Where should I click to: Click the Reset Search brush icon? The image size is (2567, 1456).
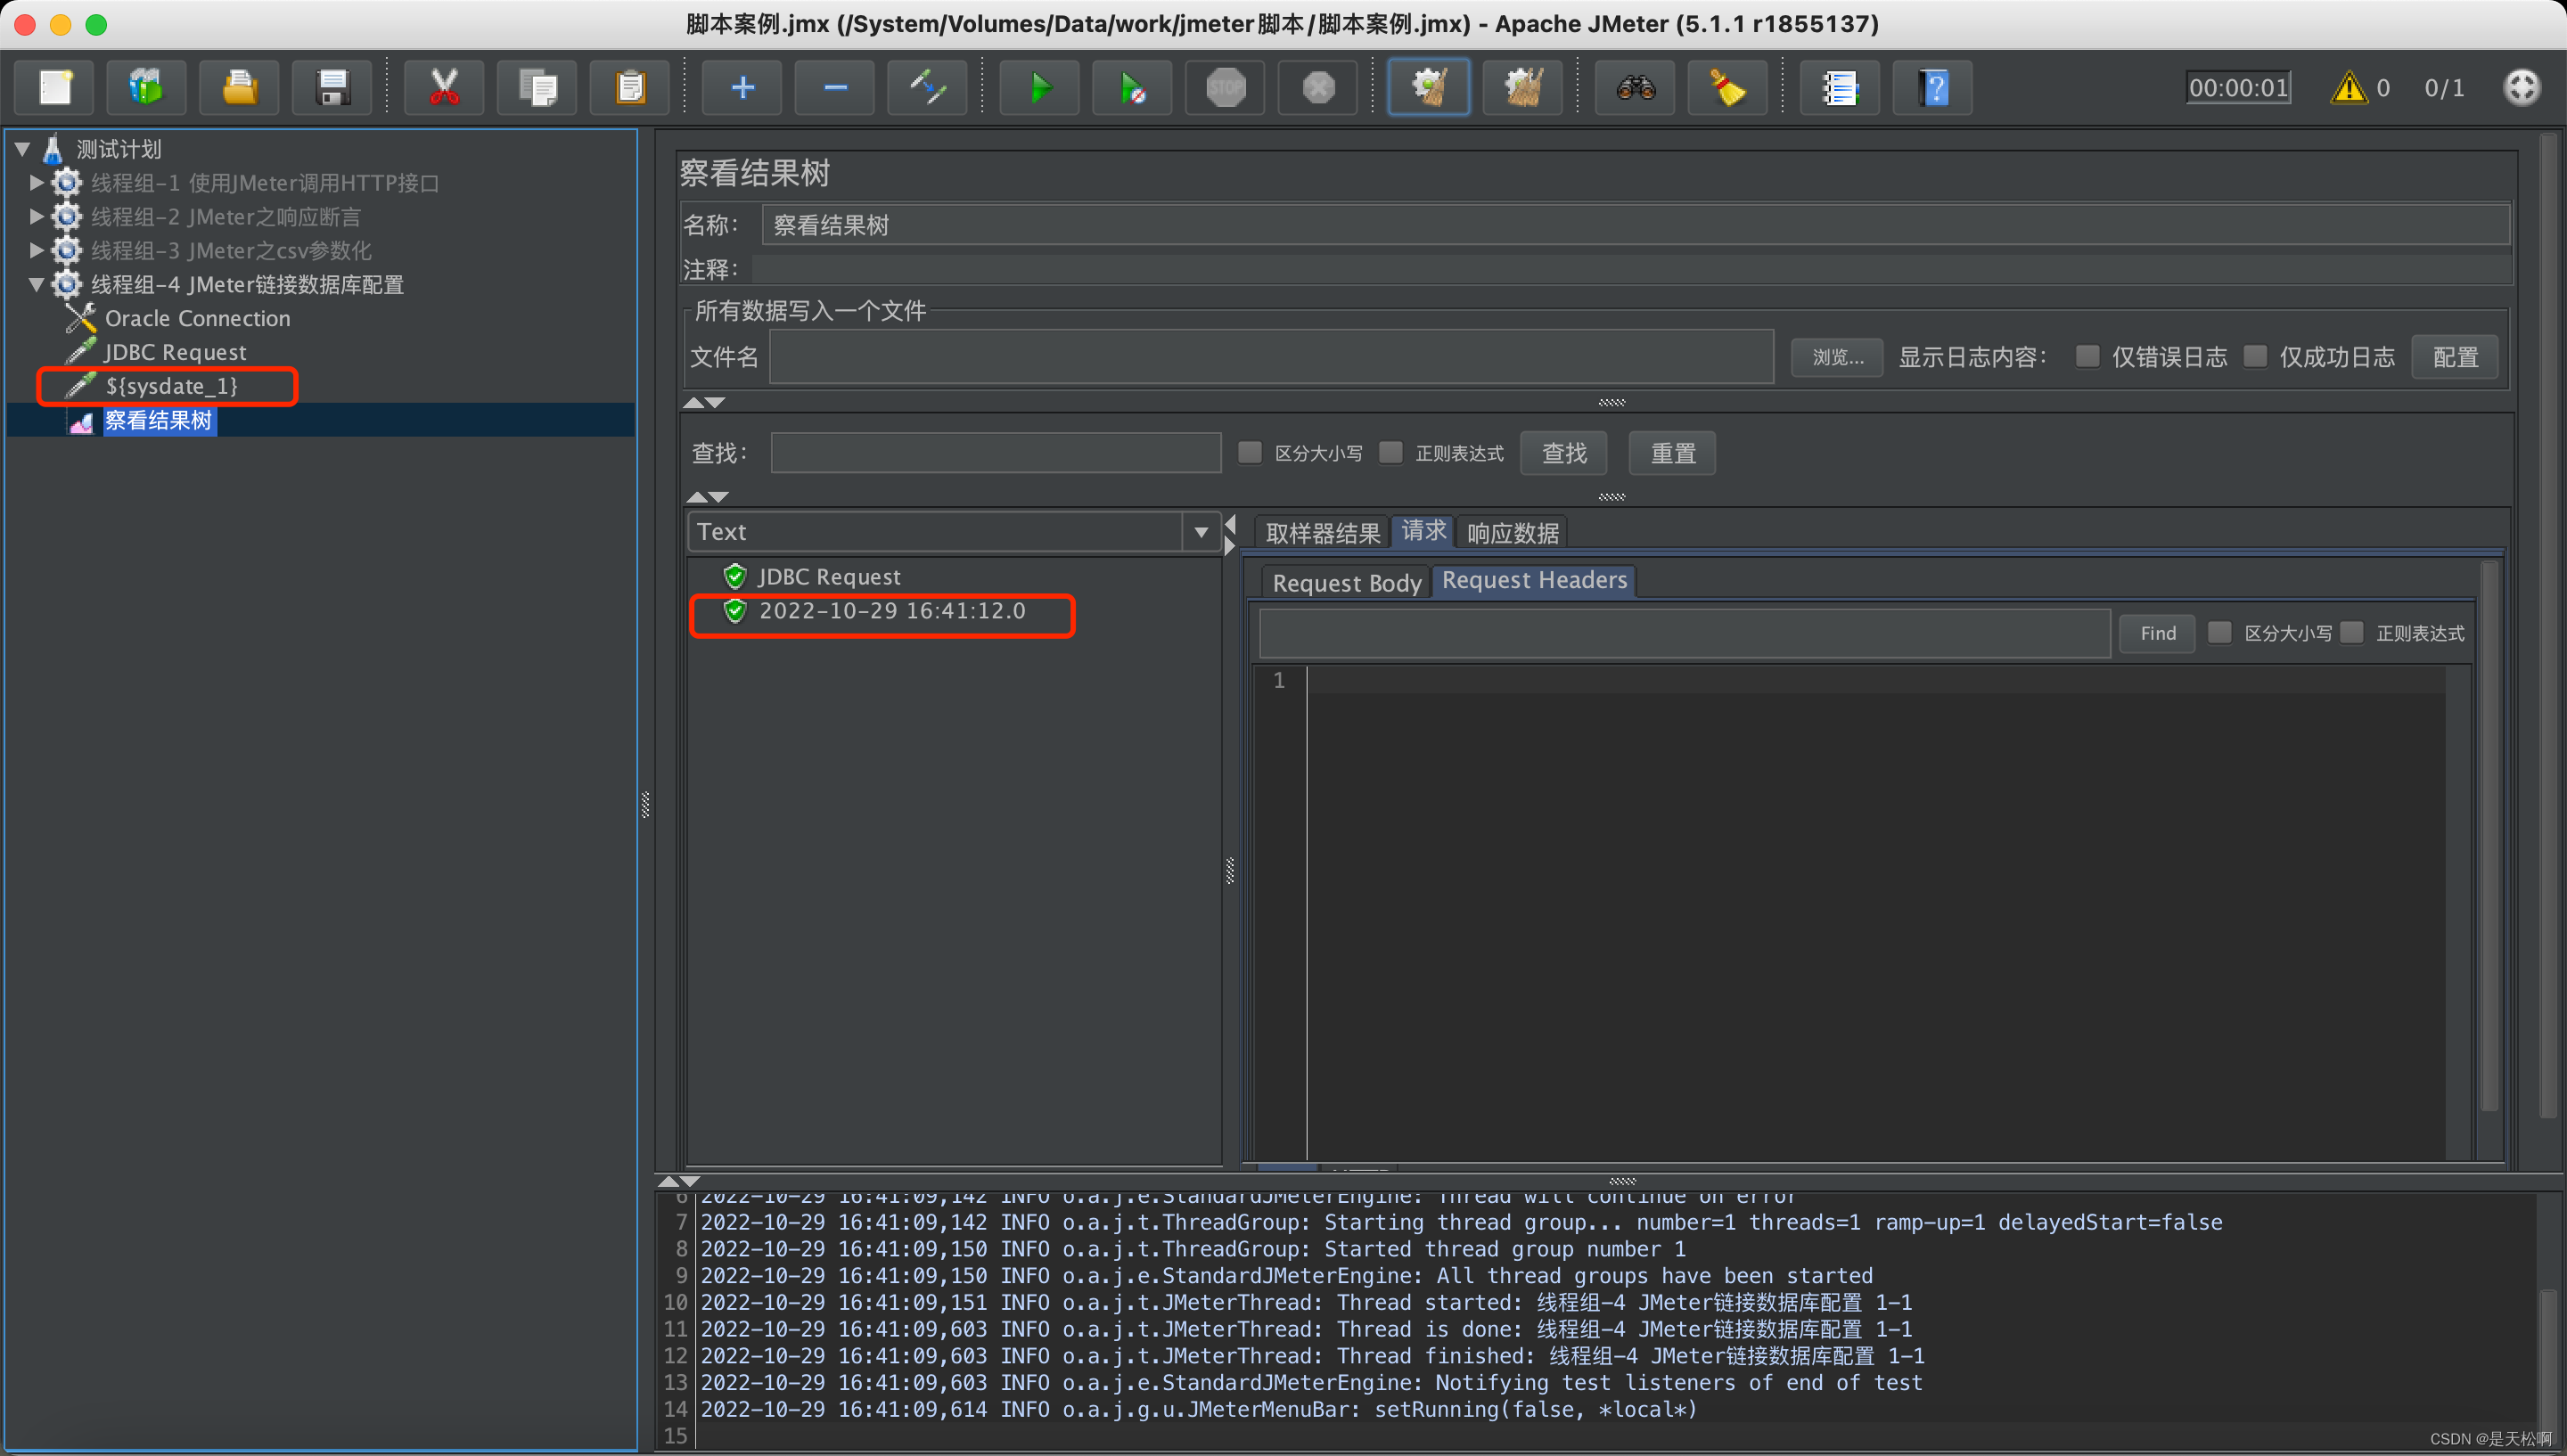[1728, 88]
